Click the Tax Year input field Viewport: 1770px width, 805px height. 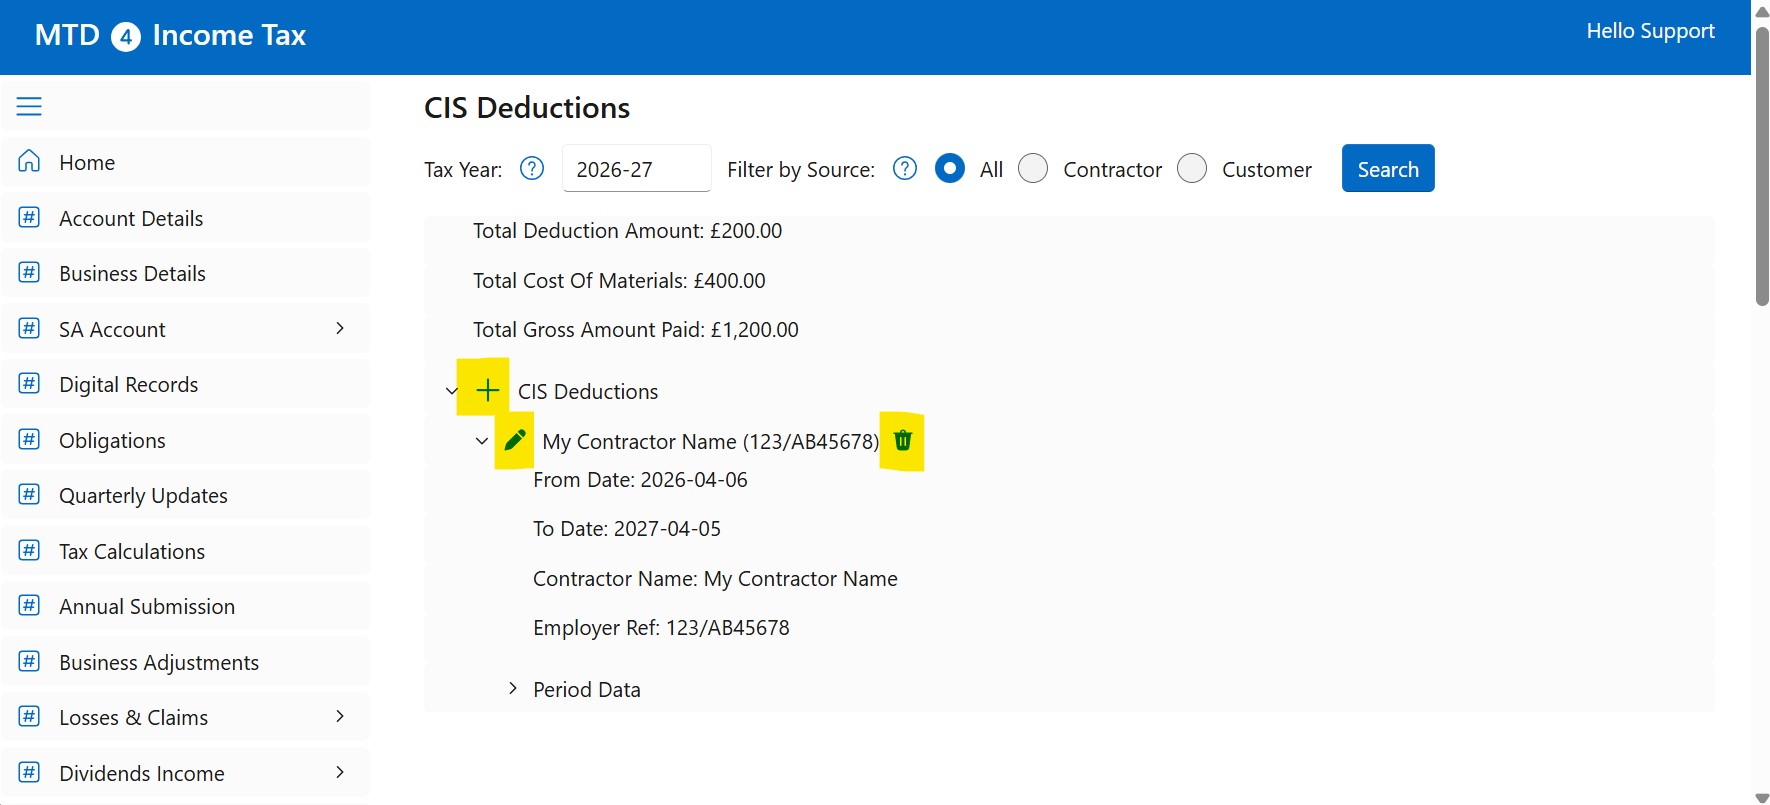click(637, 168)
